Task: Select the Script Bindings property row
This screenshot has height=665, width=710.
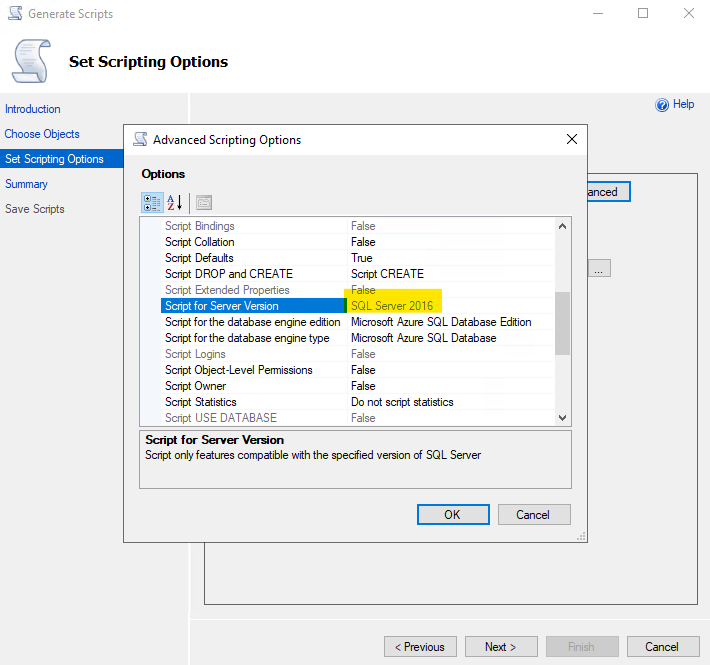Action: click(358, 226)
